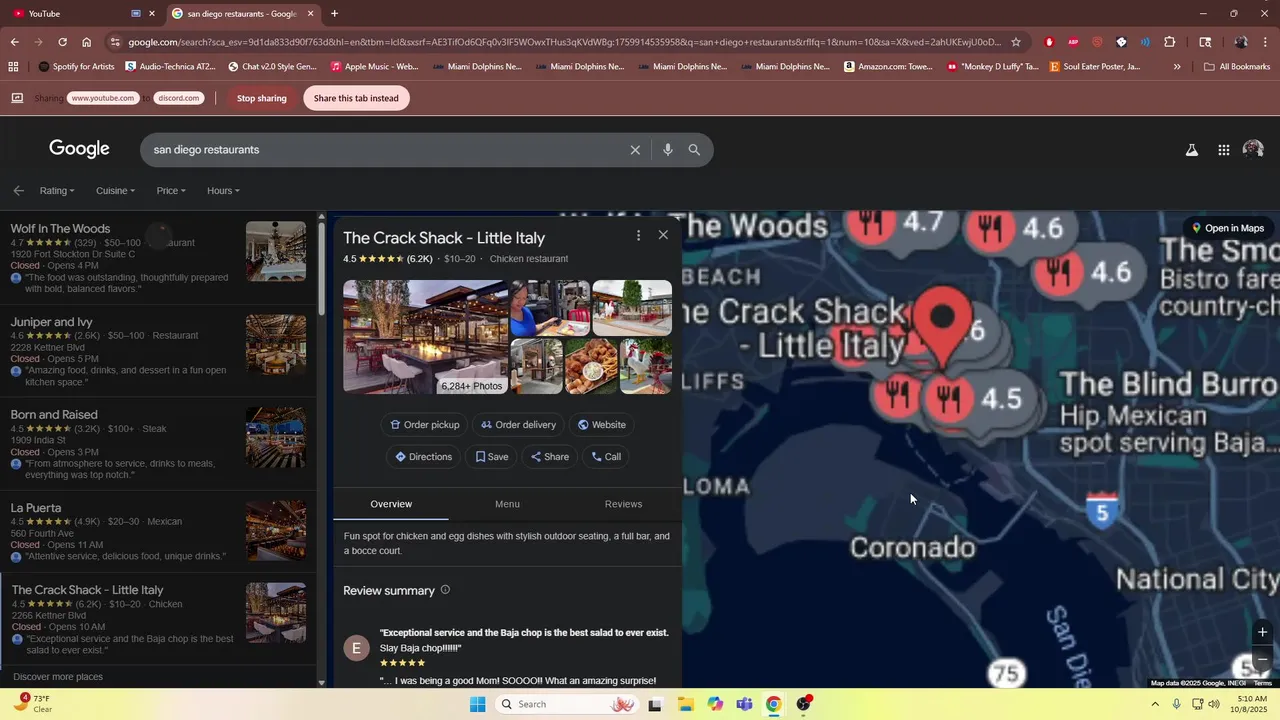1280x720 pixels.
Task: Open the Google account avatar
Action: point(1253,149)
